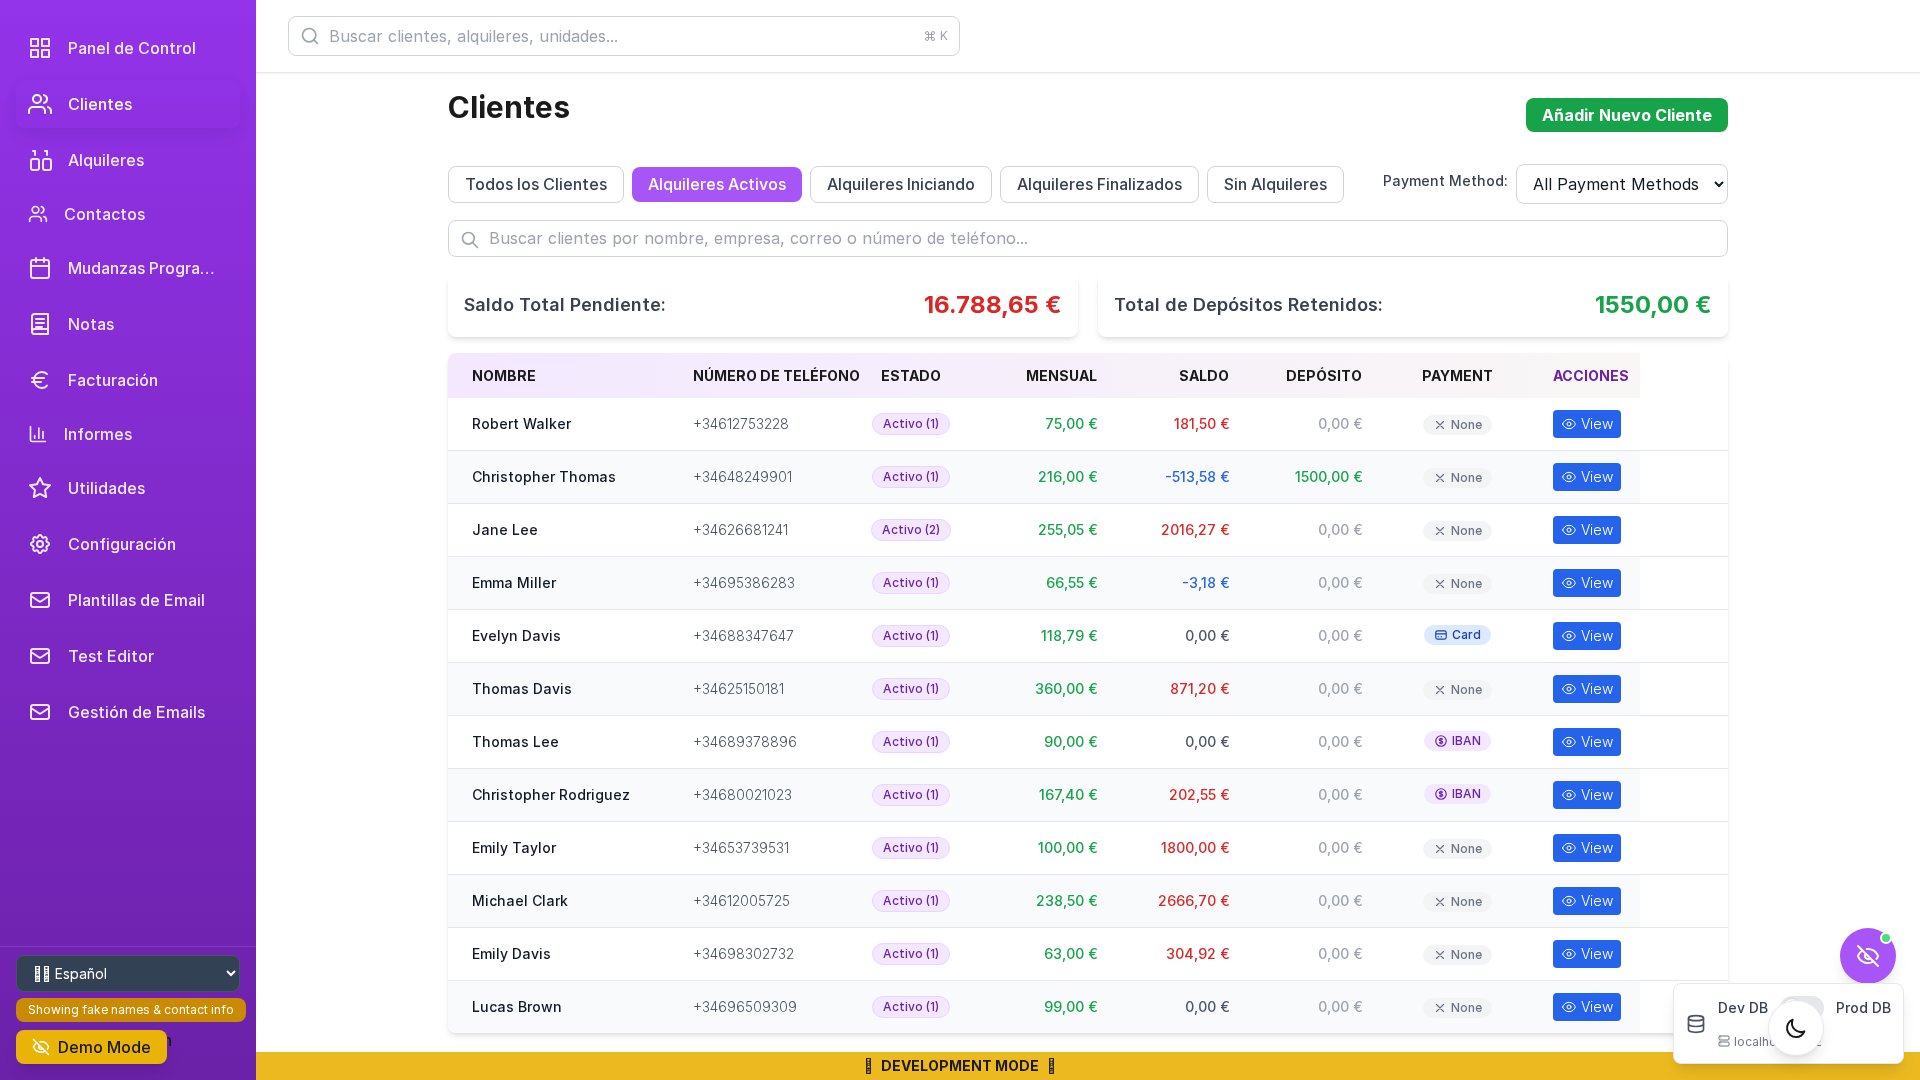Open Configuración gear icon
The image size is (1920, 1080).
40,544
